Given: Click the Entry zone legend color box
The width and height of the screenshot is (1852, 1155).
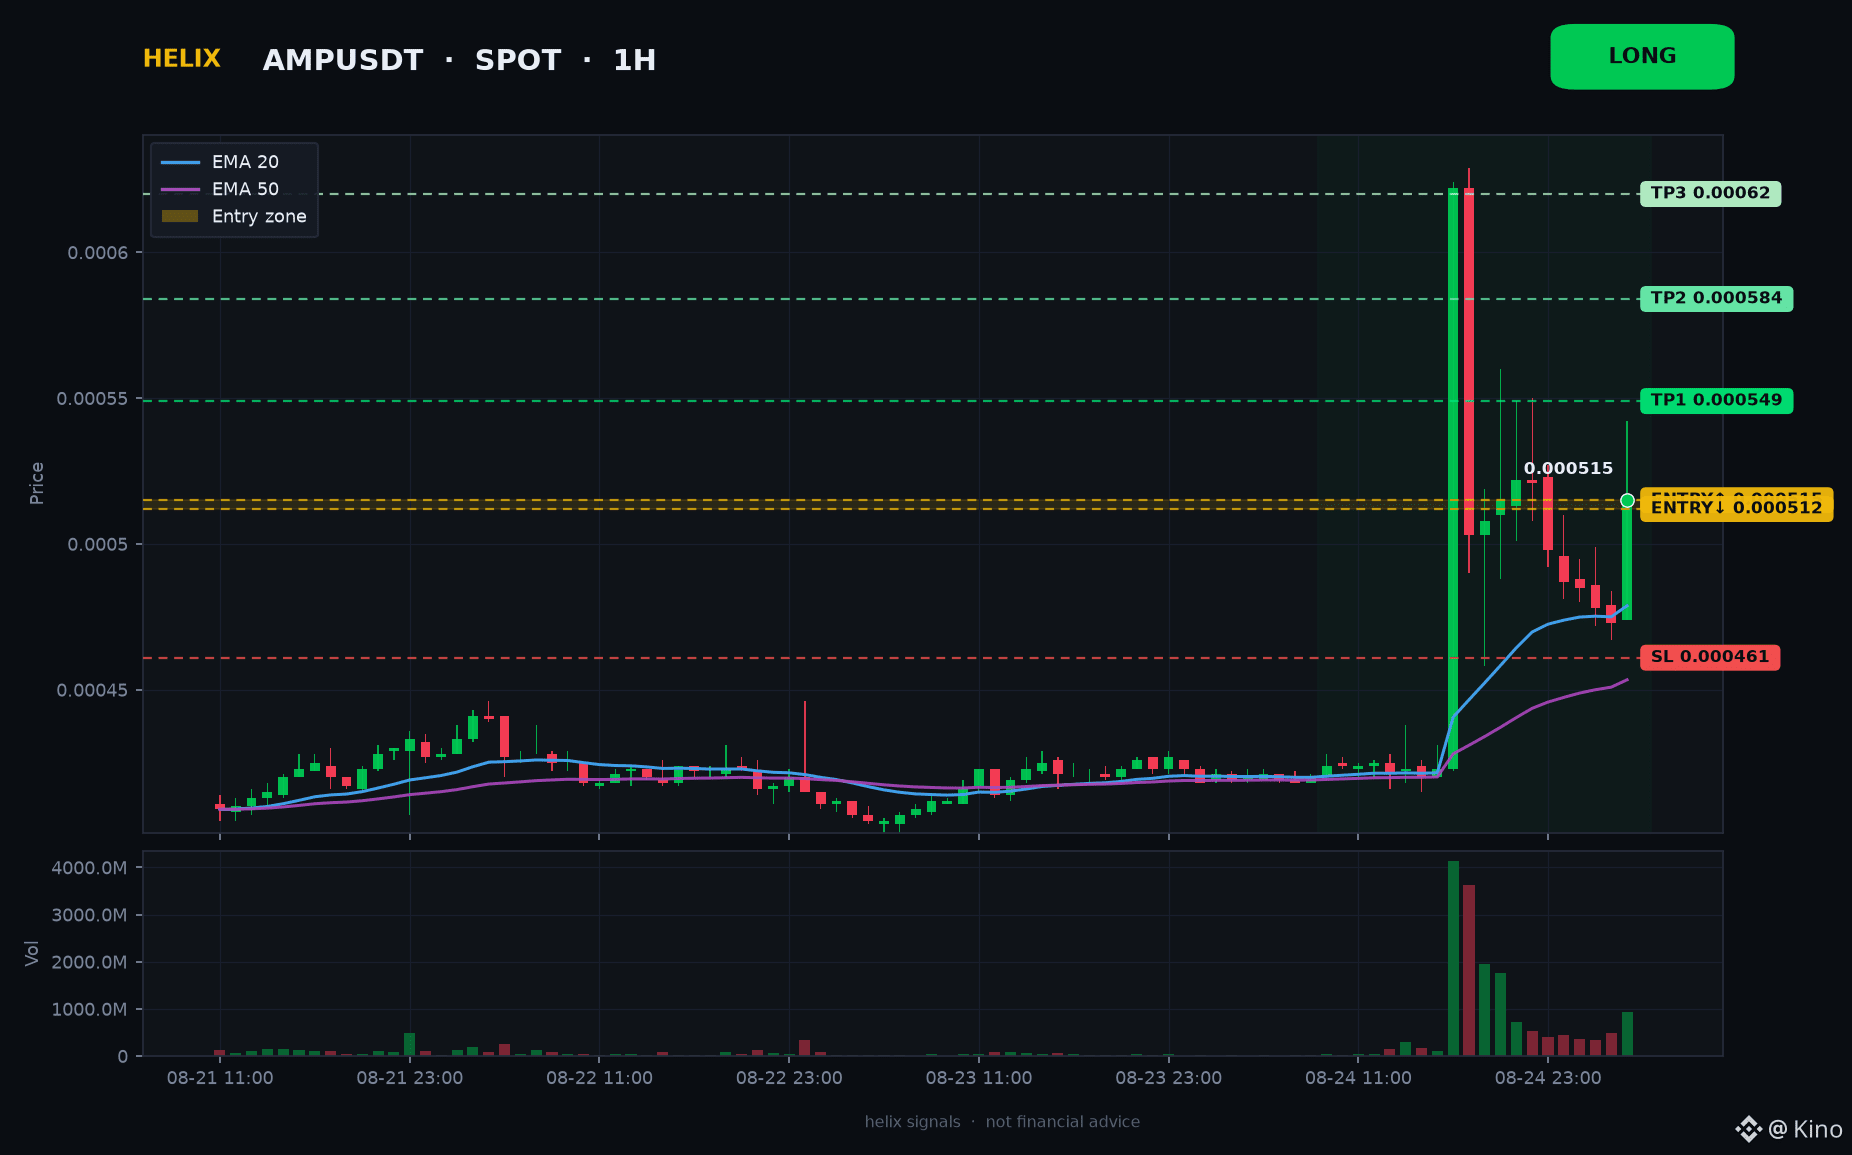Looking at the screenshot, I should [180, 216].
